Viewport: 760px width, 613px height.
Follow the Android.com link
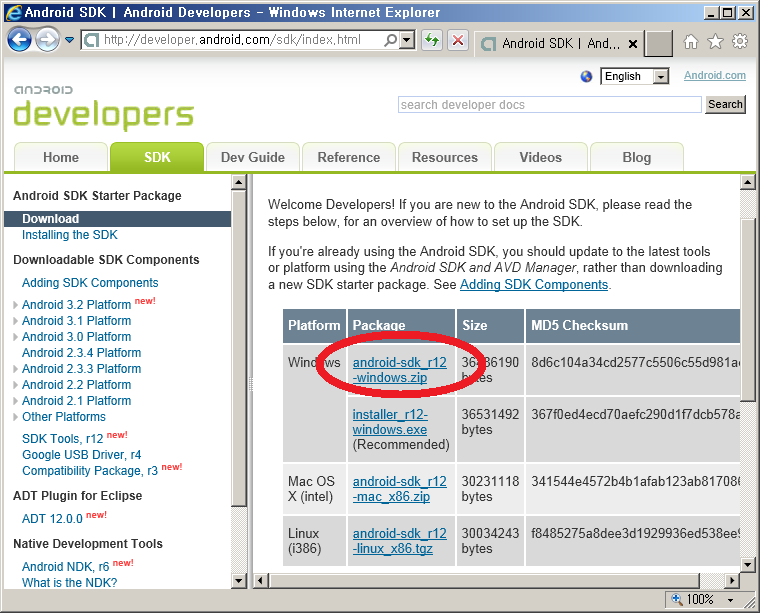pyautogui.click(x=714, y=76)
